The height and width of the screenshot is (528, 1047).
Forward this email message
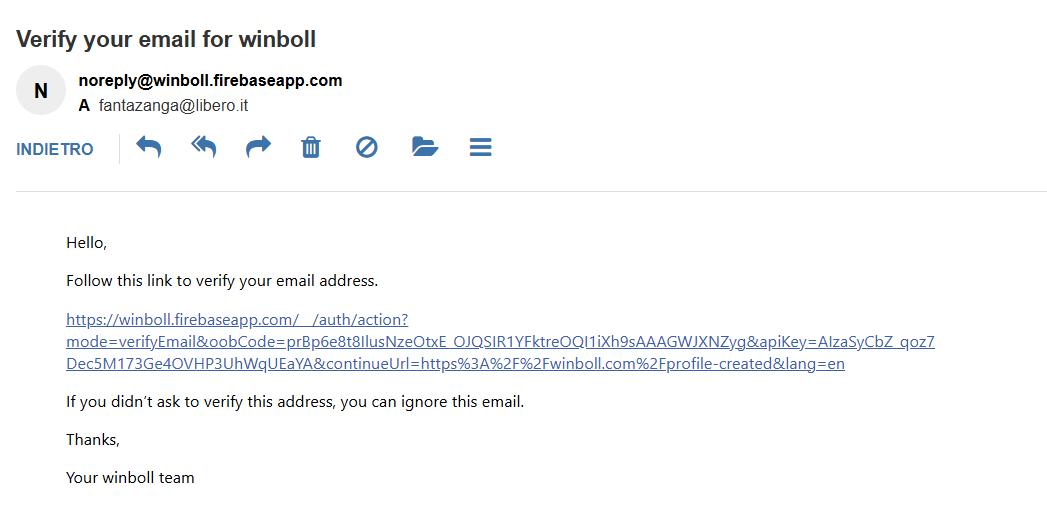point(258,148)
